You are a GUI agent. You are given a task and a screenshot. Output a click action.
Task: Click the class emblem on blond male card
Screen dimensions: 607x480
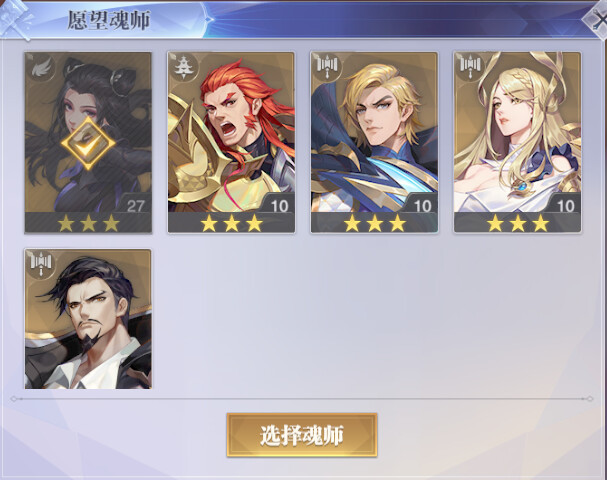(327, 67)
